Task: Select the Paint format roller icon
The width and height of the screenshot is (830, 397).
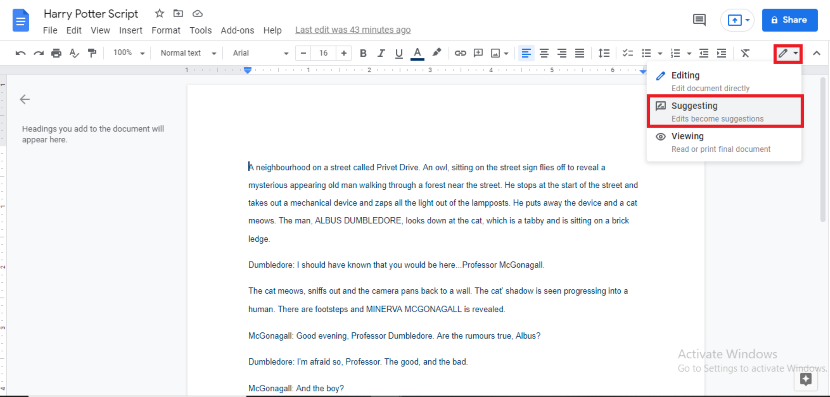Action: click(92, 53)
